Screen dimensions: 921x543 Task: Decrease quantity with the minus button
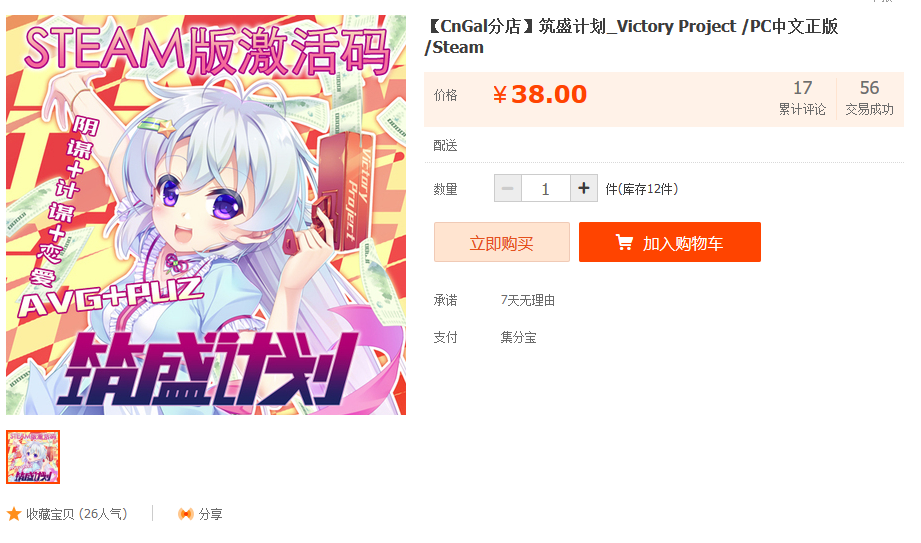point(508,188)
